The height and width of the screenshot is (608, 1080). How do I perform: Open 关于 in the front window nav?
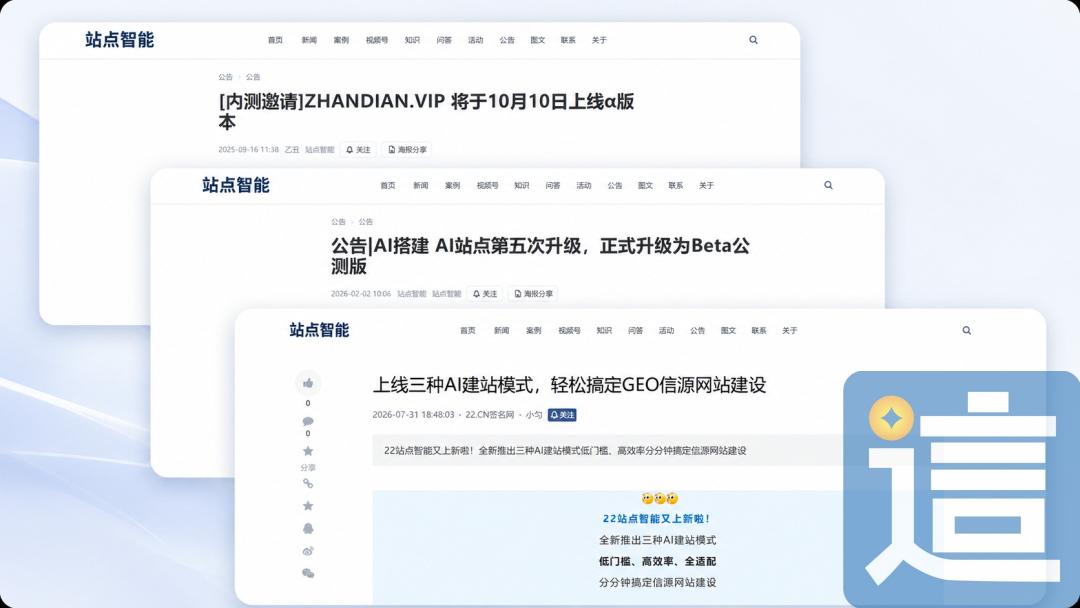789,331
